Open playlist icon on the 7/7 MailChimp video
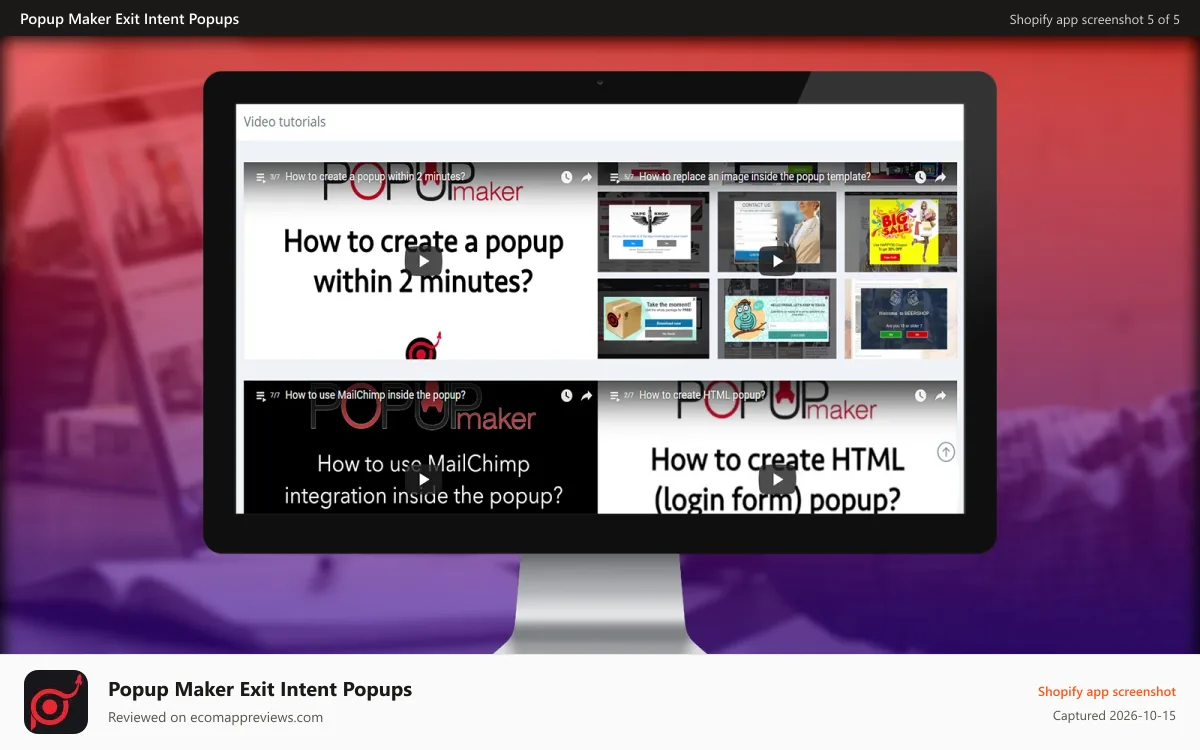Image resolution: width=1200 pixels, height=750 pixels. pos(261,395)
